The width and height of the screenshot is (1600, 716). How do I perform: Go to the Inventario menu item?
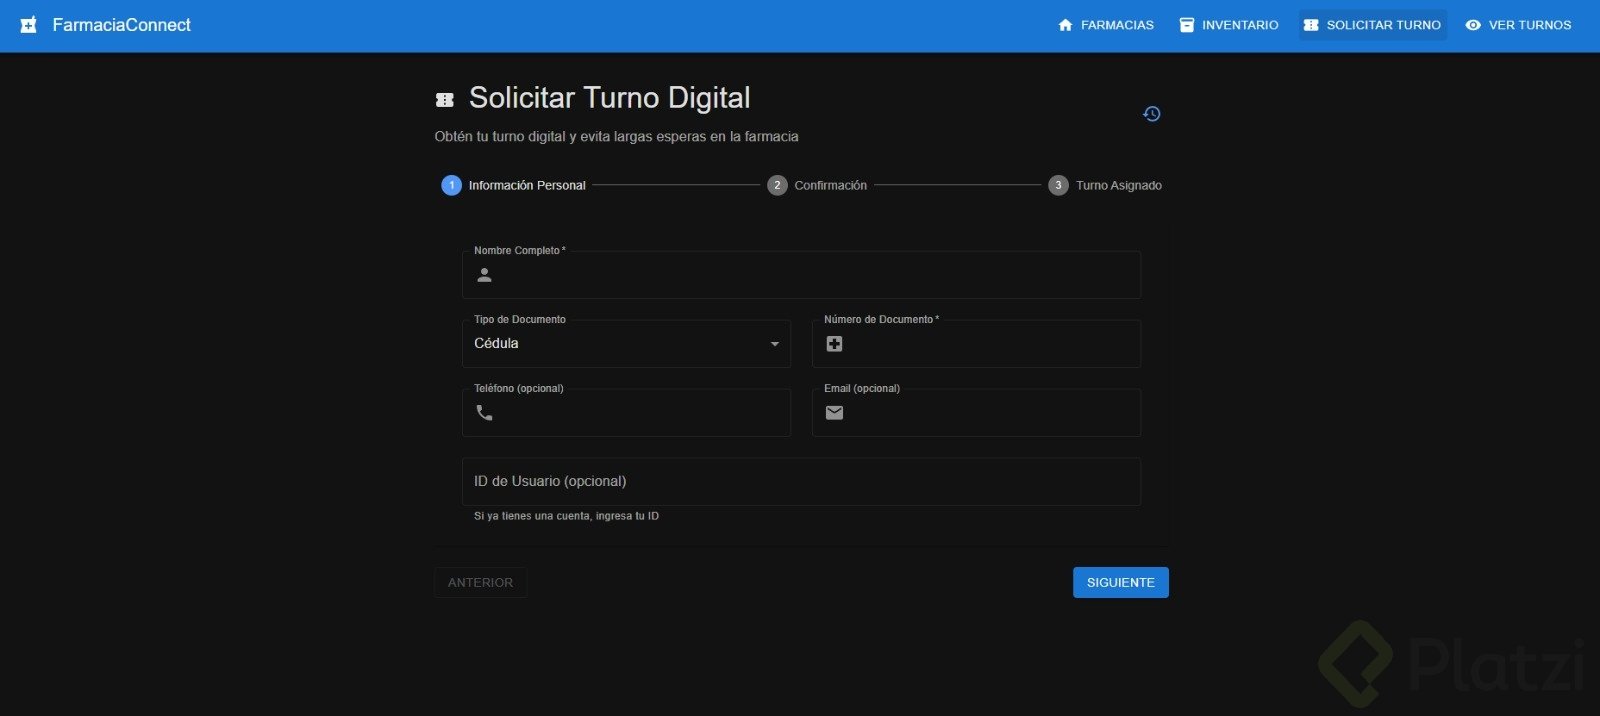click(x=1229, y=25)
